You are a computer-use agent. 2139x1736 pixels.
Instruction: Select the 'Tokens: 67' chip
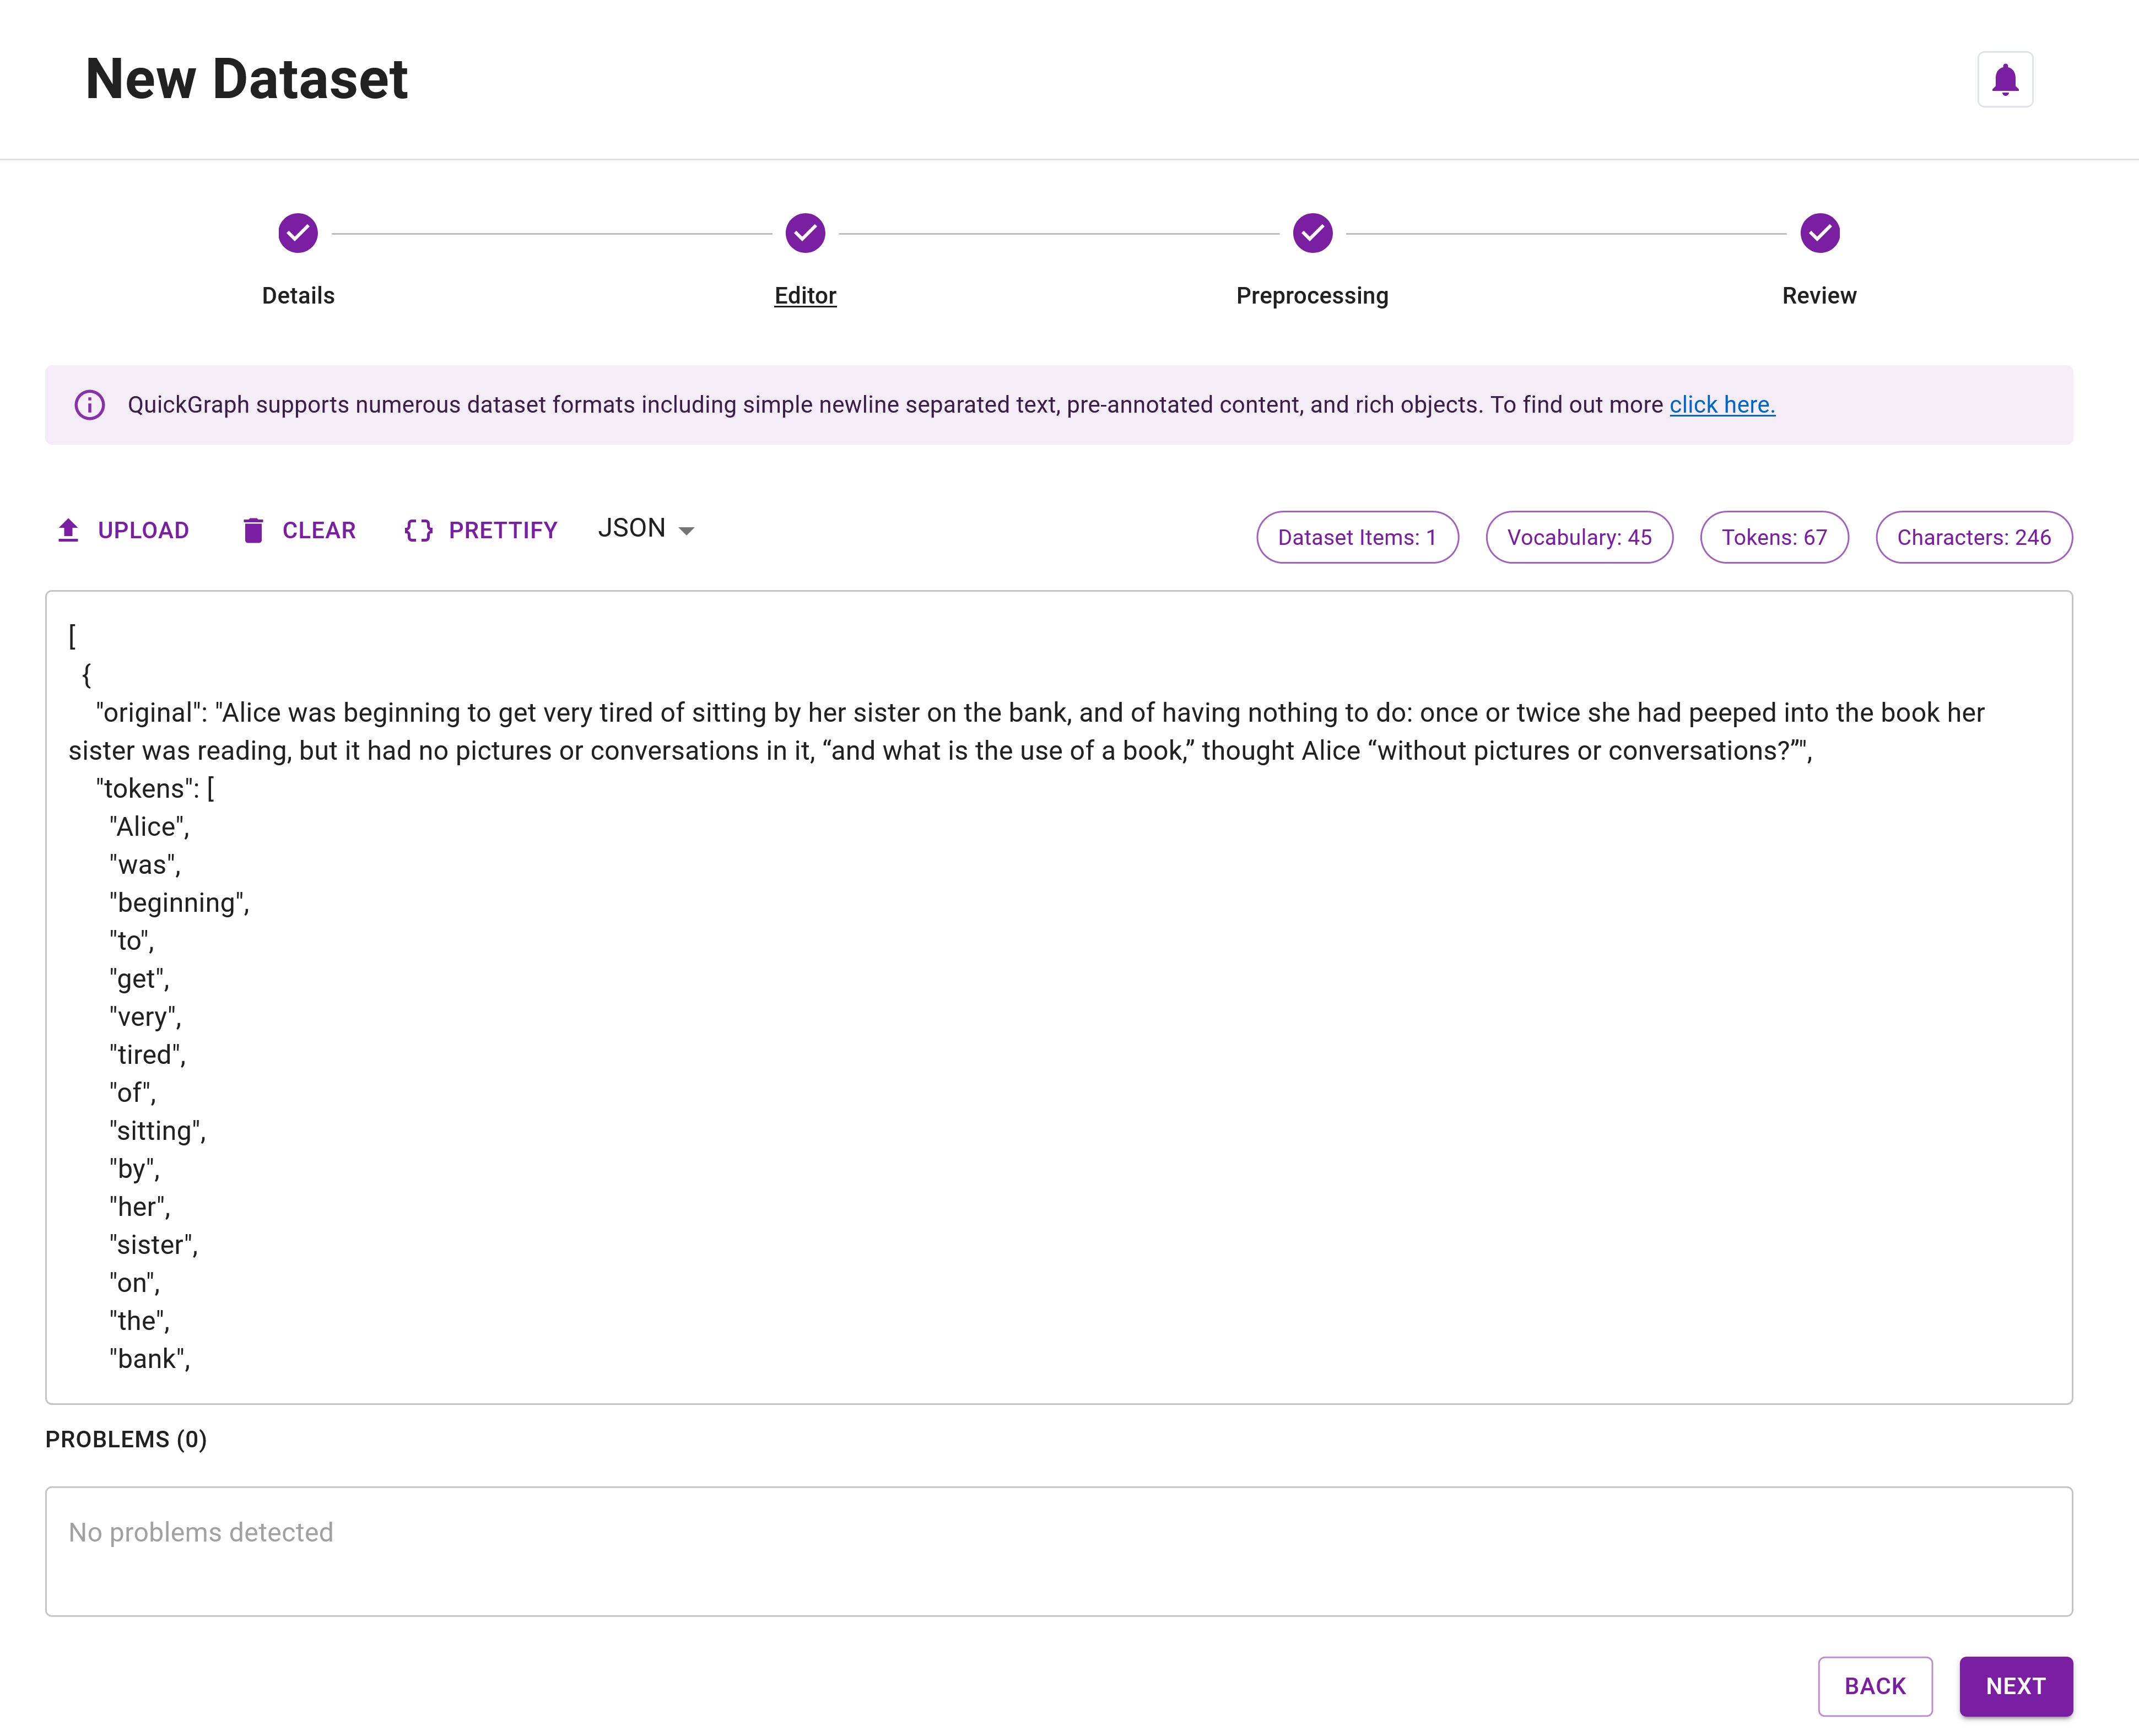click(x=1774, y=537)
